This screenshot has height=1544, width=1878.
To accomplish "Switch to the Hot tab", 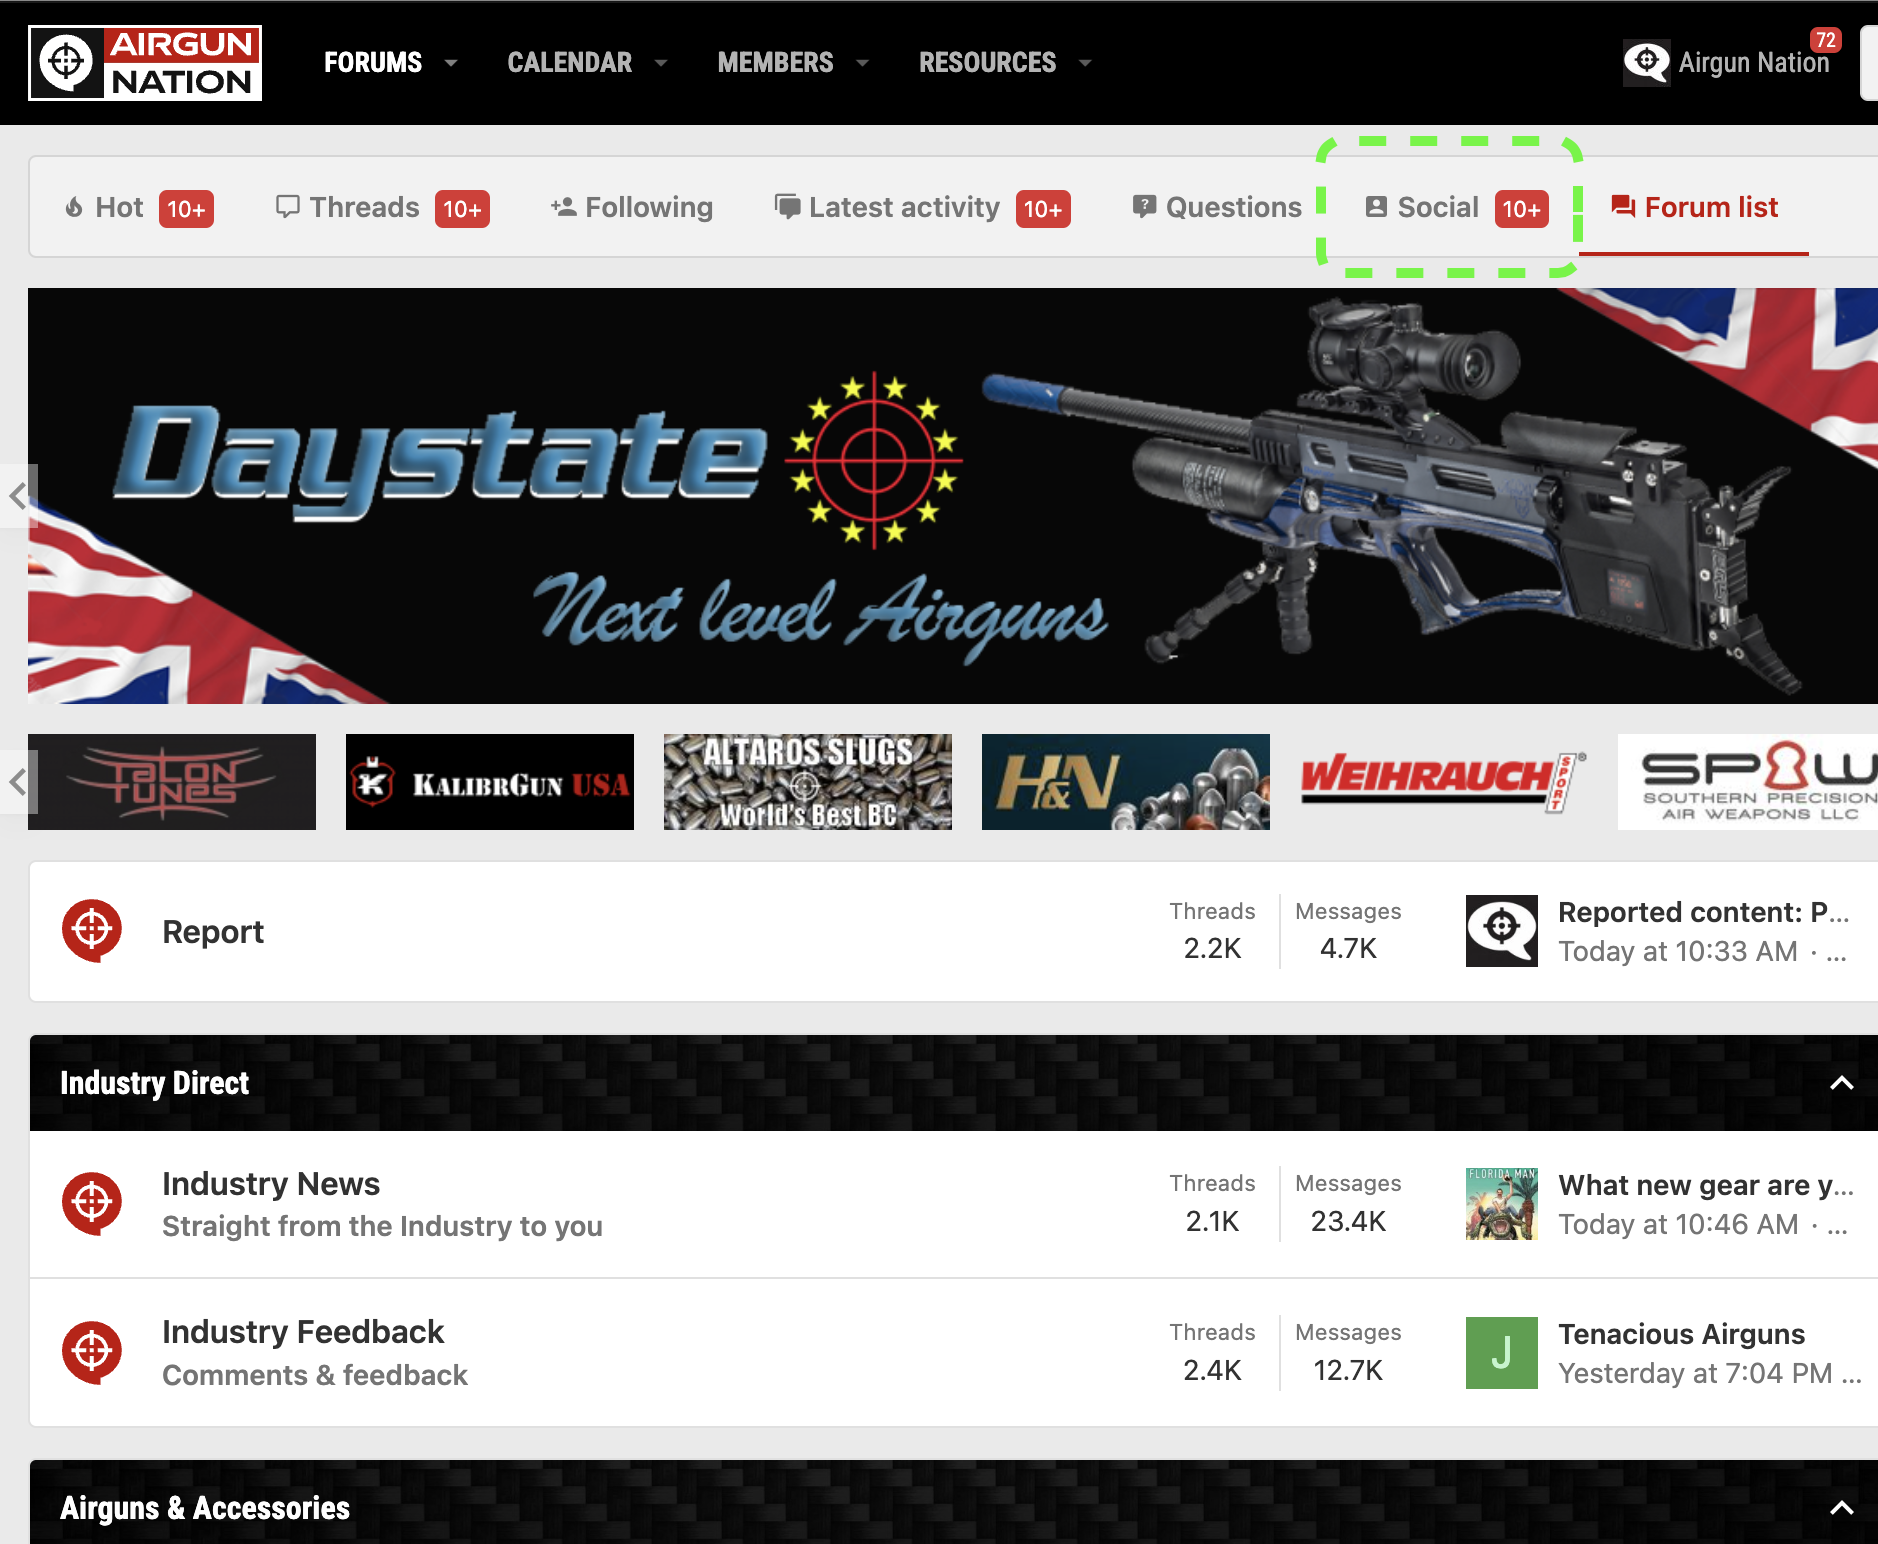I will (138, 208).
